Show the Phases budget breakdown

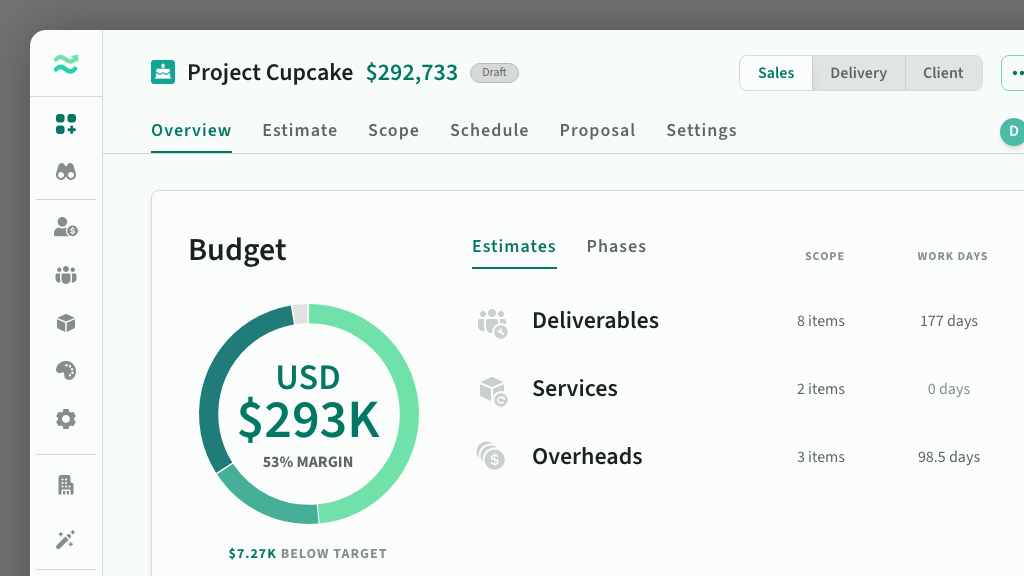tap(616, 246)
